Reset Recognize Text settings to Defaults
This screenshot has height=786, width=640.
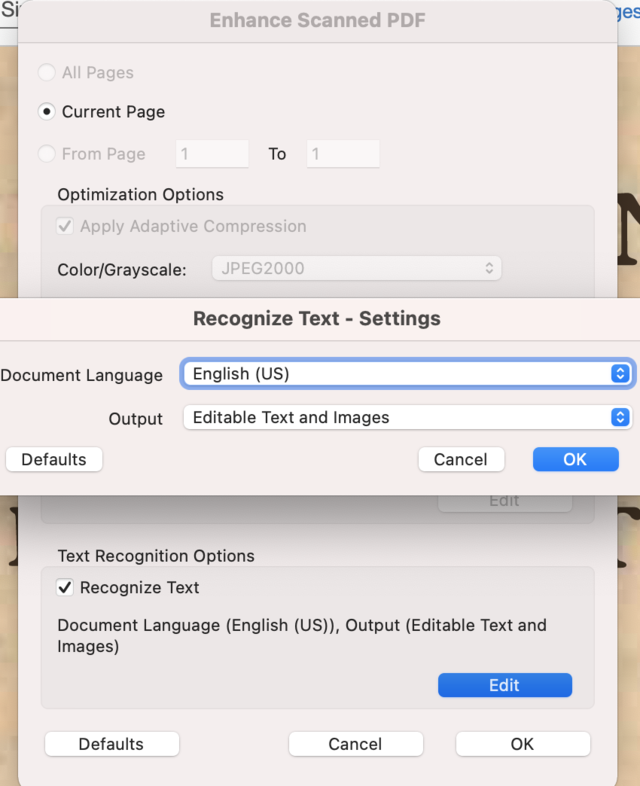click(x=54, y=459)
